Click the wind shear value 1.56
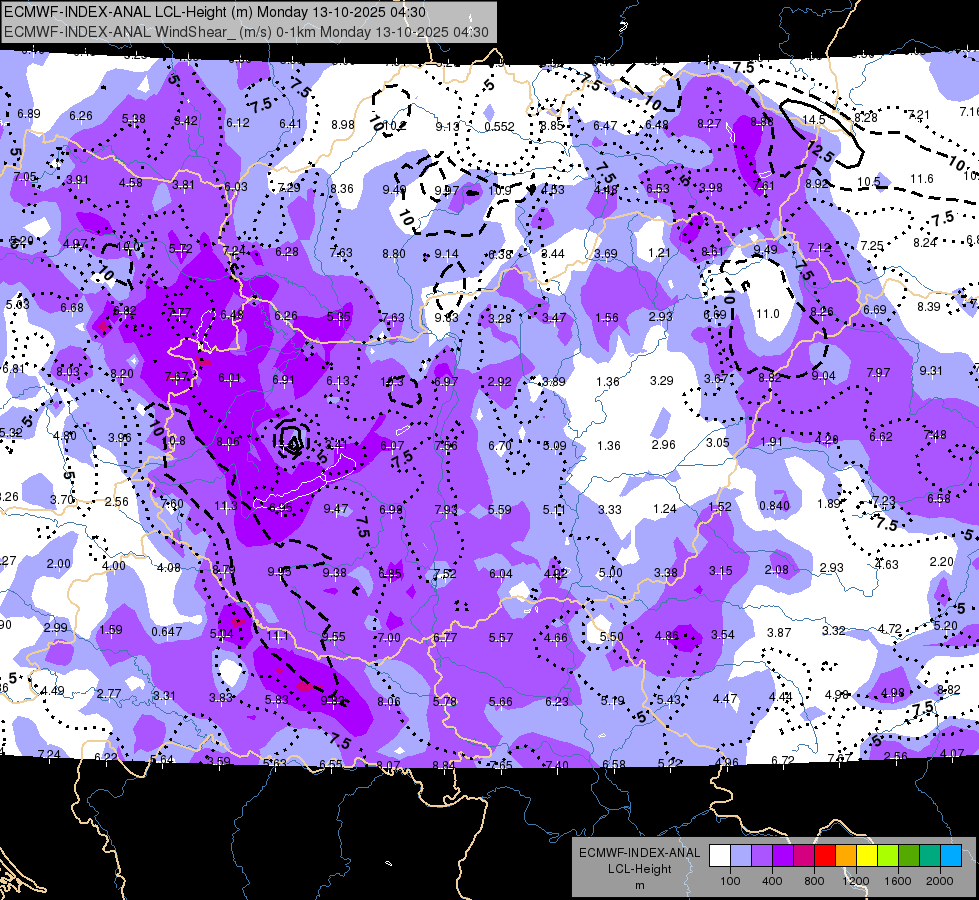979x900 pixels. pos(607,318)
